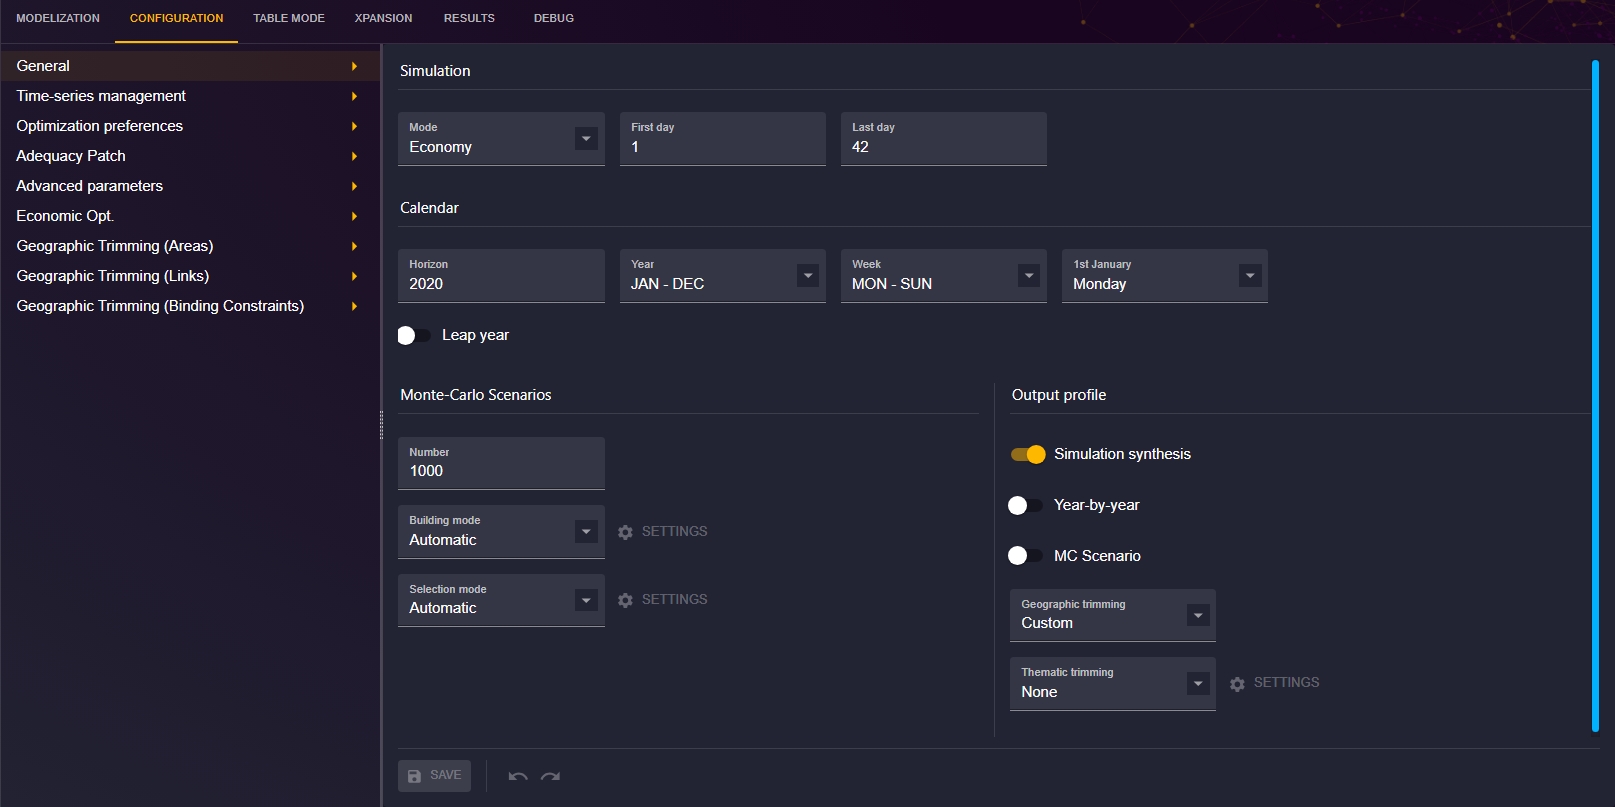Click the SAVE button
1615x807 pixels.
pyautogui.click(x=434, y=776)
